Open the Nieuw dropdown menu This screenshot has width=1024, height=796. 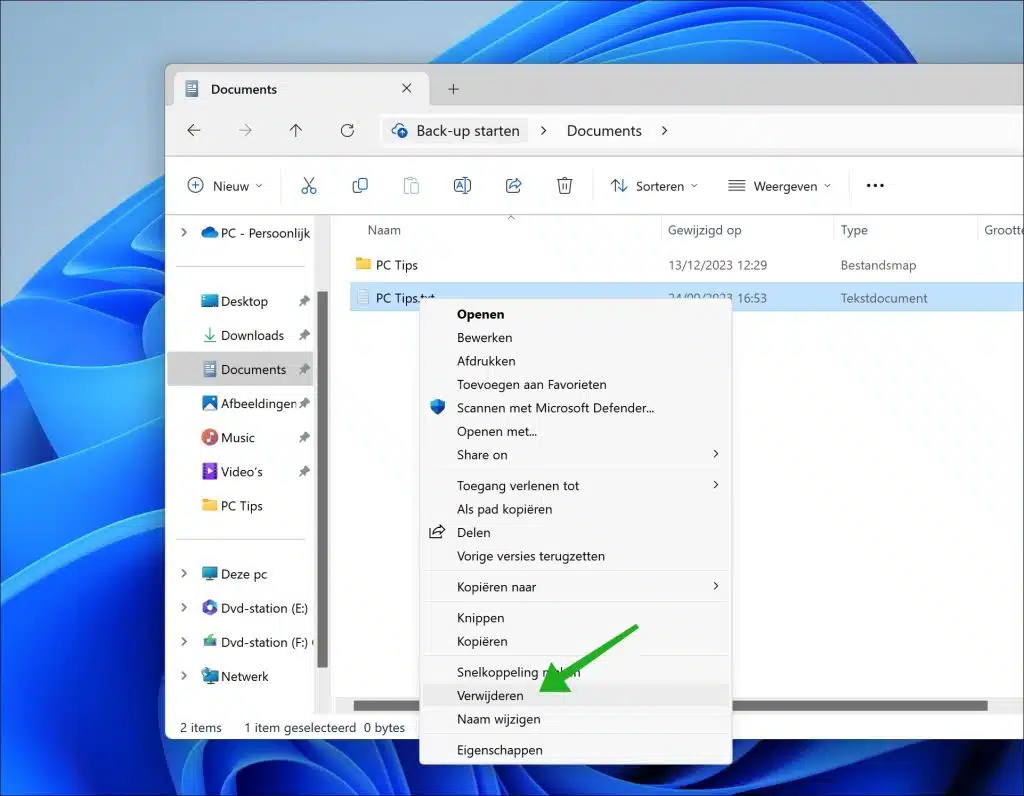pos(224,185)
